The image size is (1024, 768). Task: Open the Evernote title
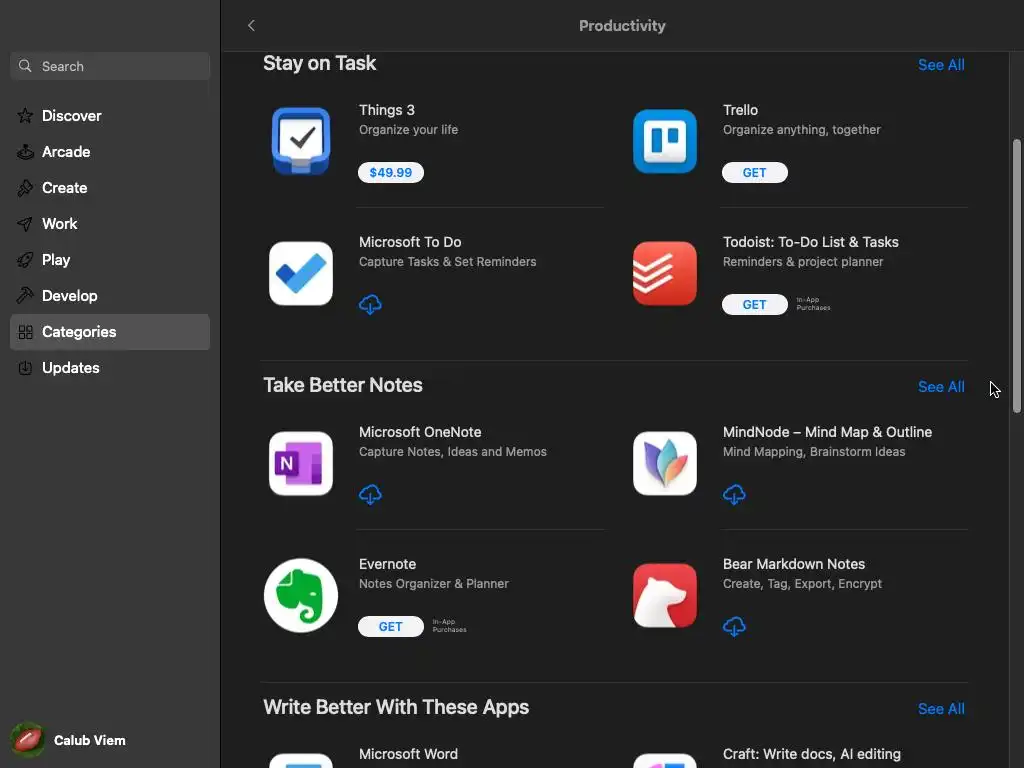coord(387,564)
